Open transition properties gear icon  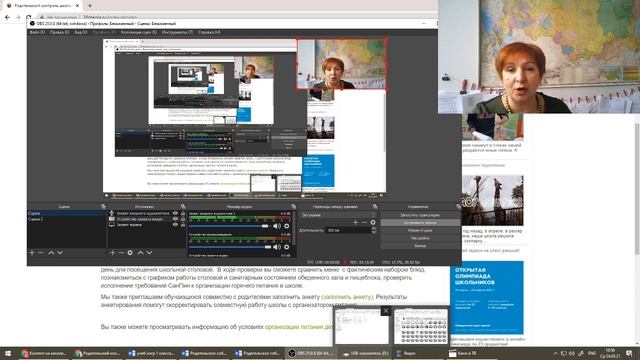pos(373,222)
